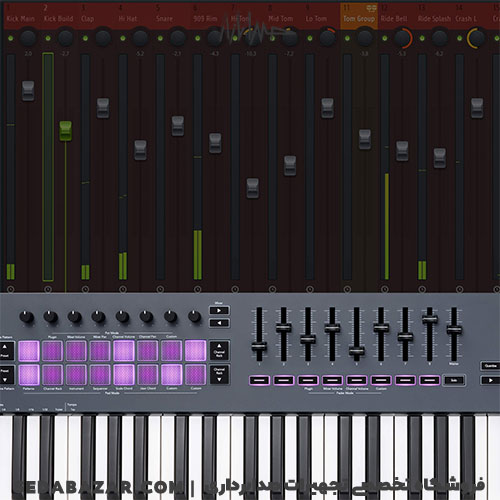Screen dimensions: 500x500
Task: Mute the Ride Splash track via green LED
Action: click(x=422, y=38)
